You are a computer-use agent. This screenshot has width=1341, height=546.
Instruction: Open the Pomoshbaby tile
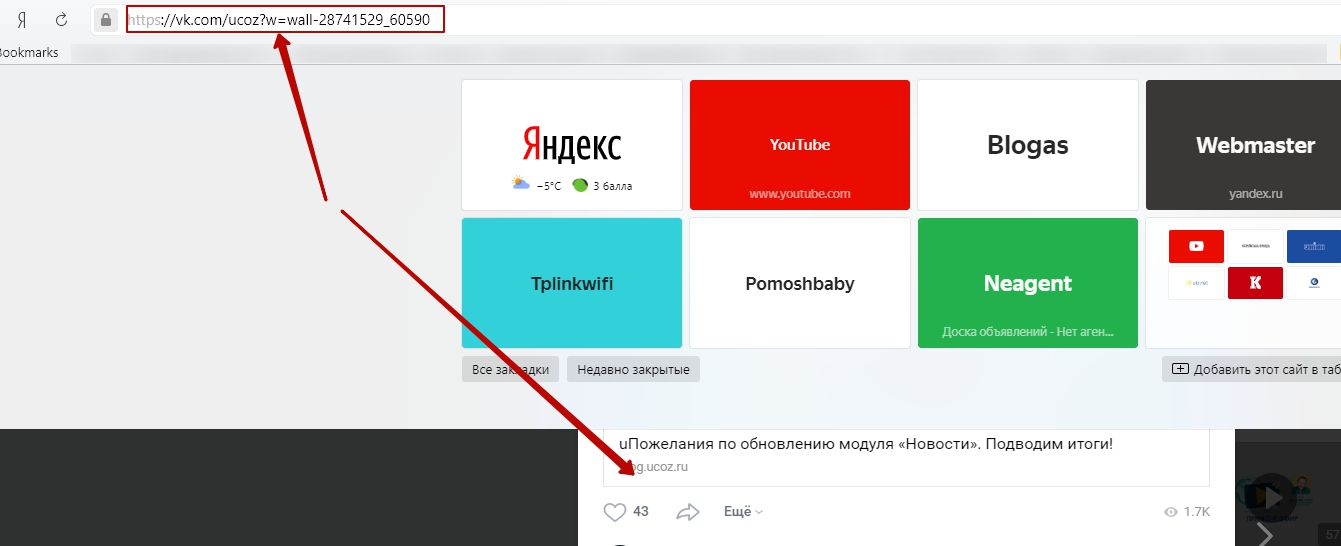[800, 283]
